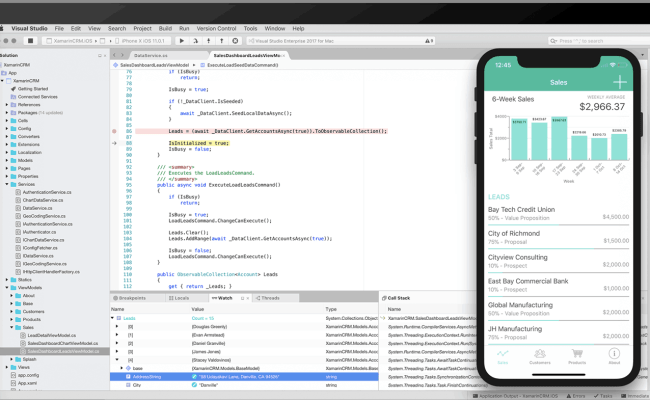The height and width of the screenshot is (400, 650).
Task: Navigate forward with editor right arrow
Action: 123,55
